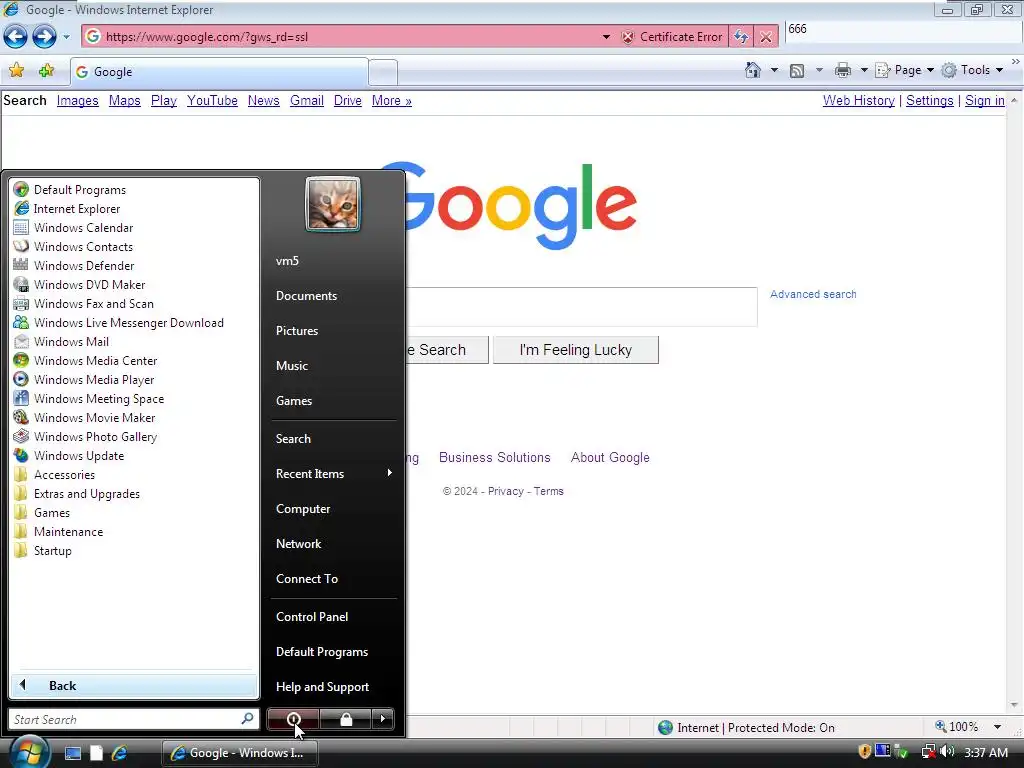The width and height of the screenshot is (1024, 768).
Task: Click Back to return to main Start menu
Action: [x=134, y=686]
